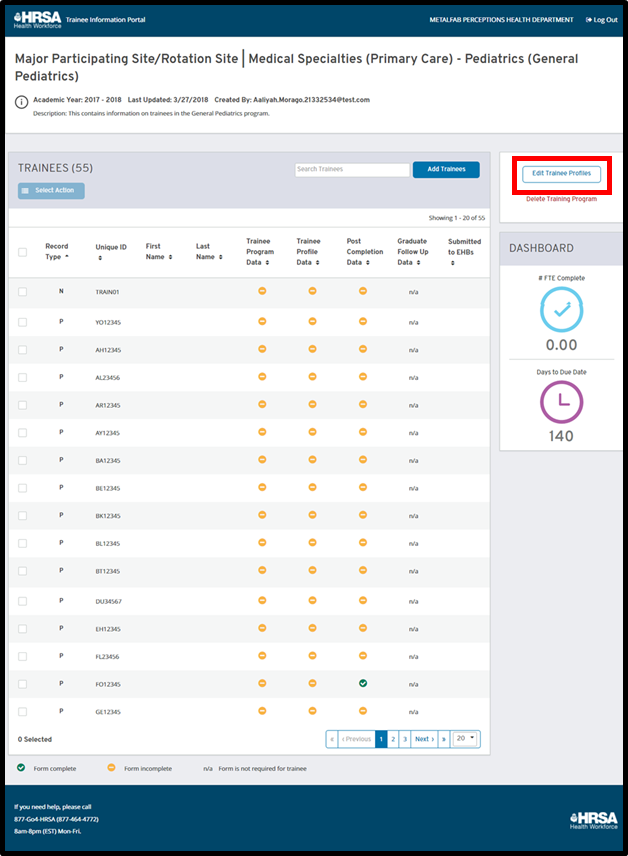
Task: Click FO12345 Trainee Program Data status icon
Action: click(262, 683)
